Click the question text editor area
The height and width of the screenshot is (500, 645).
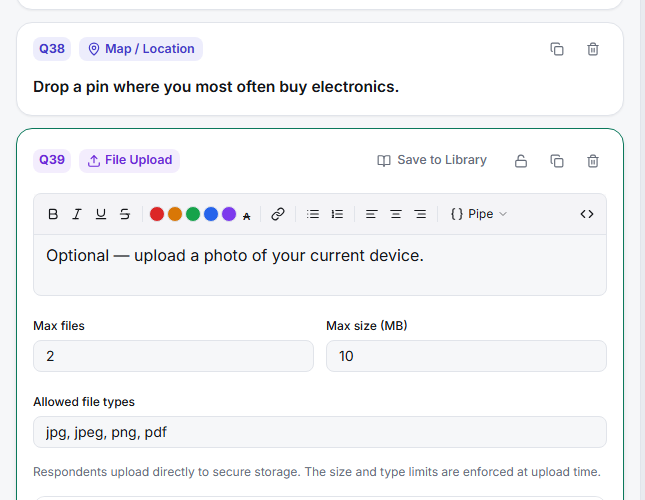[320, 265]
